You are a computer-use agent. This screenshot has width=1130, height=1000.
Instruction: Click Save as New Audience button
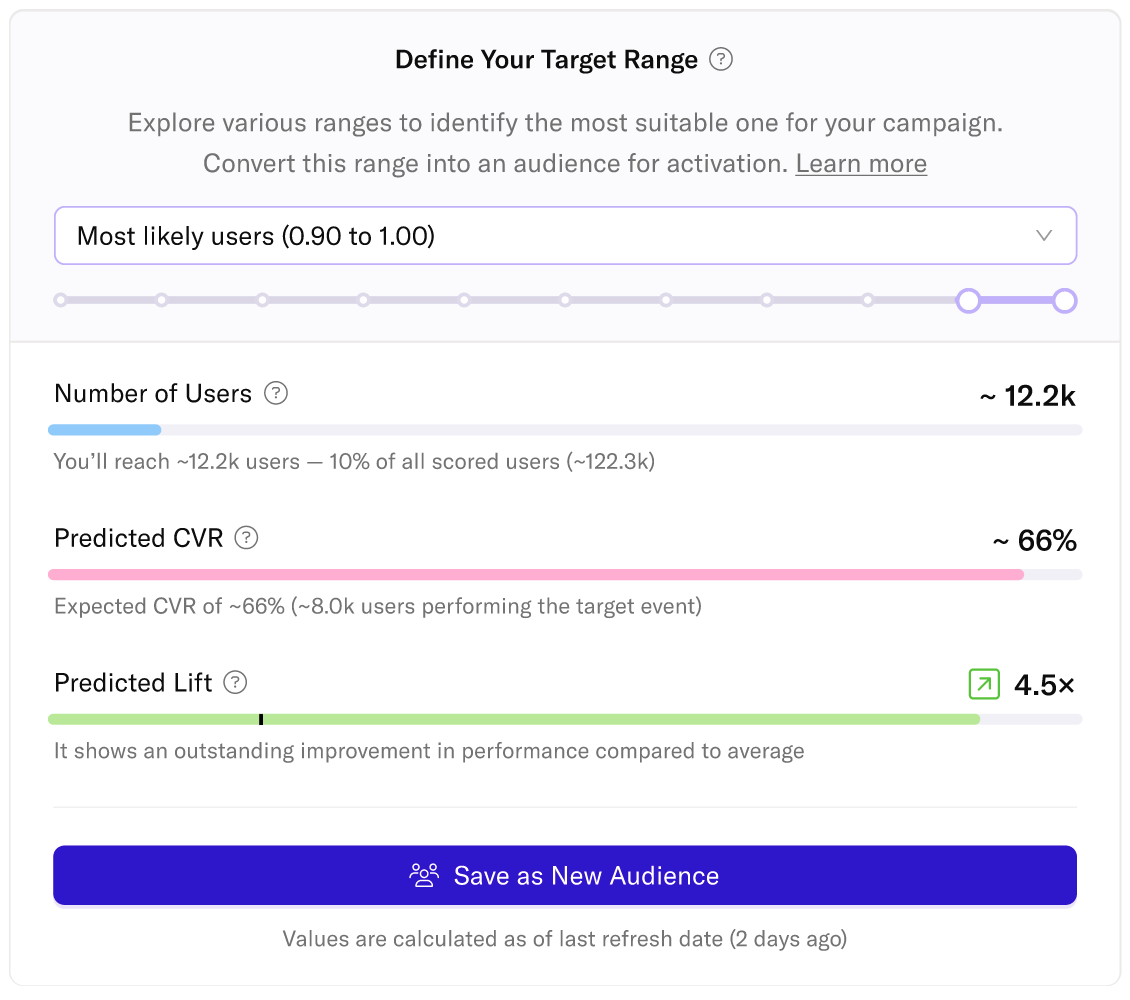click(565, 876)
